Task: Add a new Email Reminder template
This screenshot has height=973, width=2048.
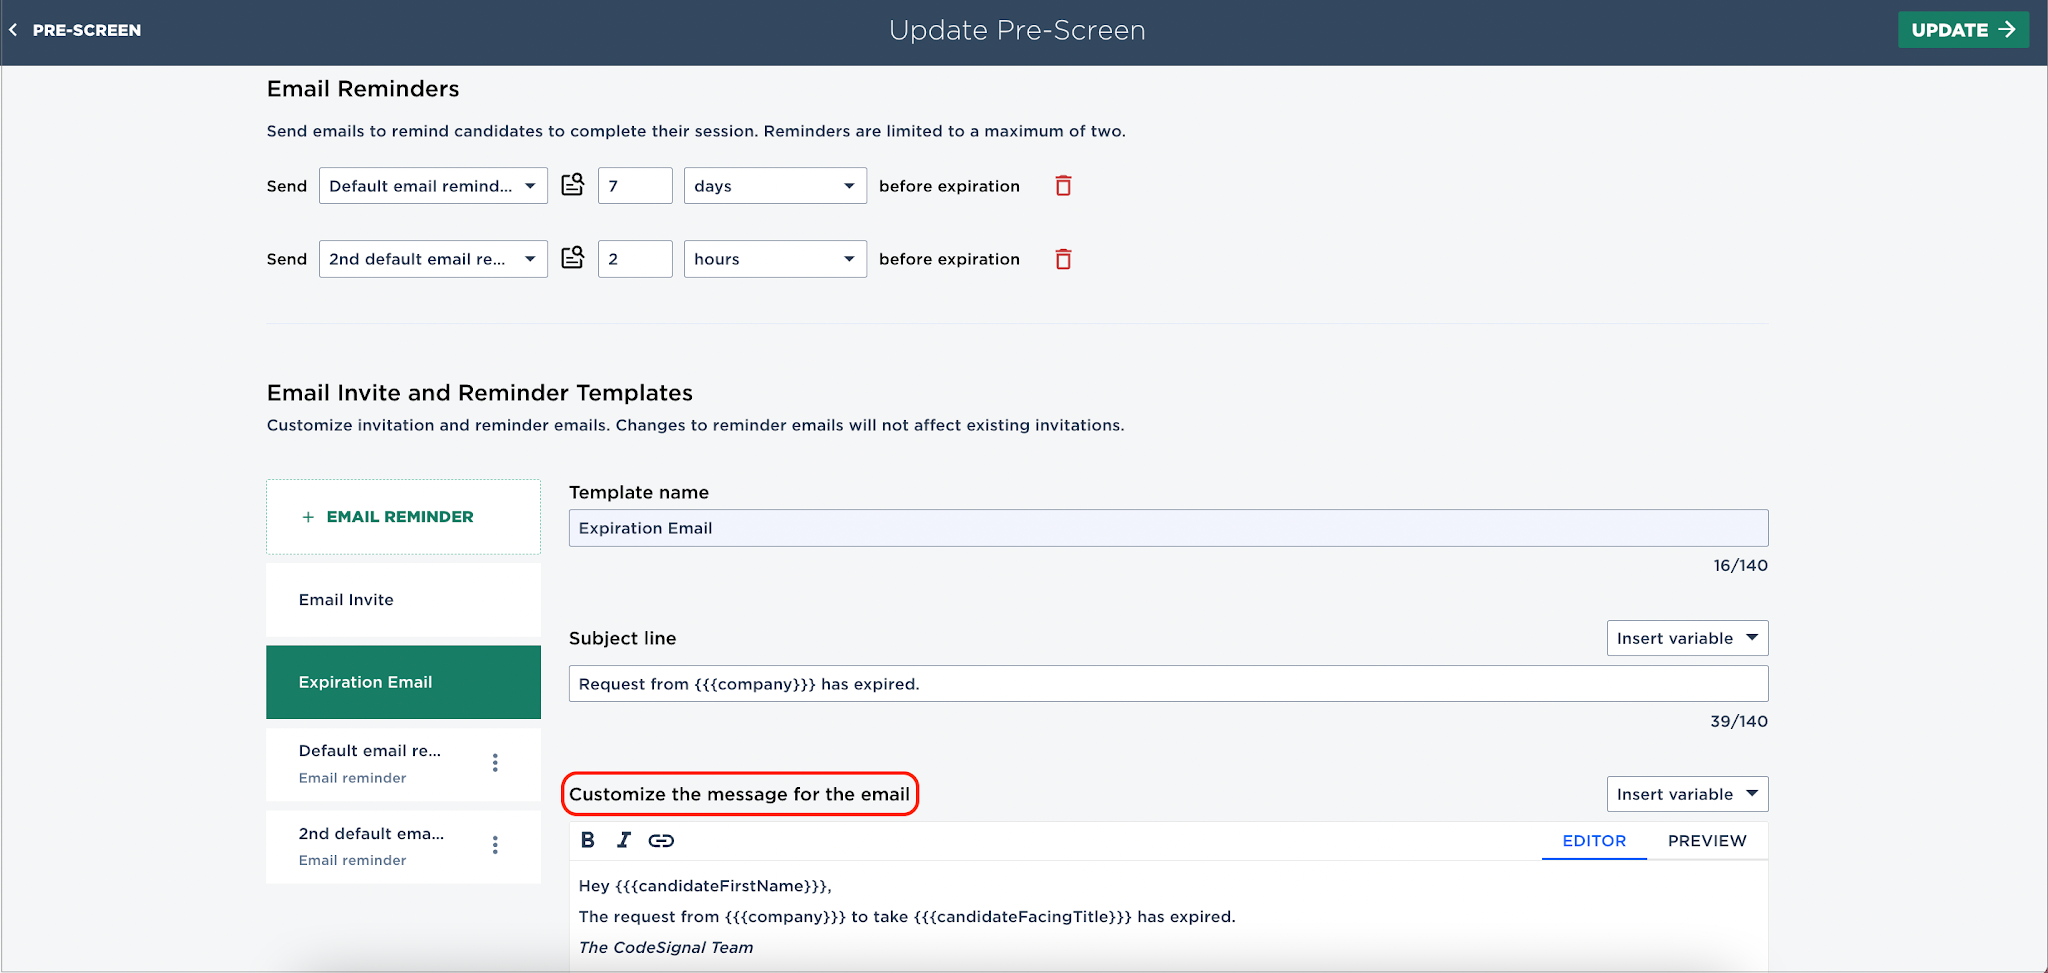Action: coord(403,517)
